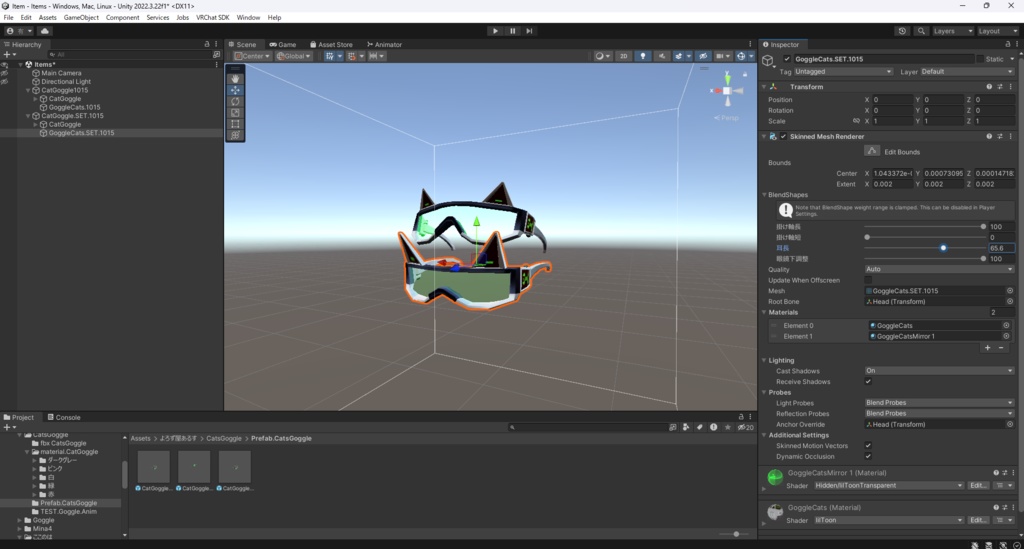The width and height of the screenshot is (1024, 549).
Task: Open Cast Shadows dropdown
Action: [x=939, y=370]
